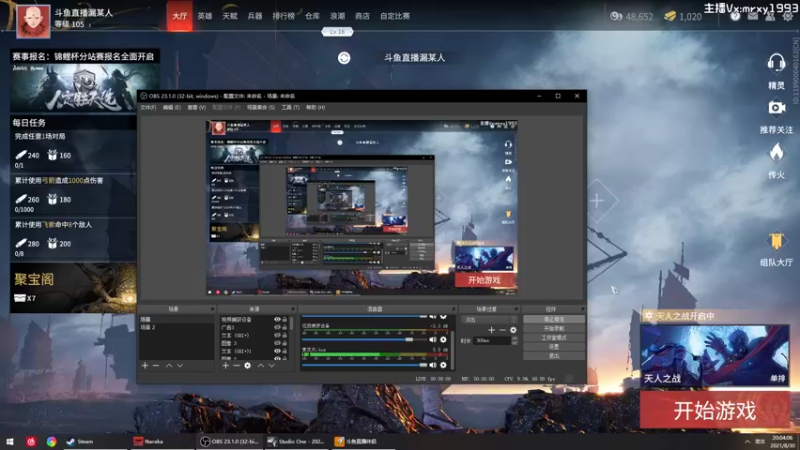This screenshot has height=450, width=800.
Task: Open the 赛事报名 tournament banner
Action: (x=85, y=81)
